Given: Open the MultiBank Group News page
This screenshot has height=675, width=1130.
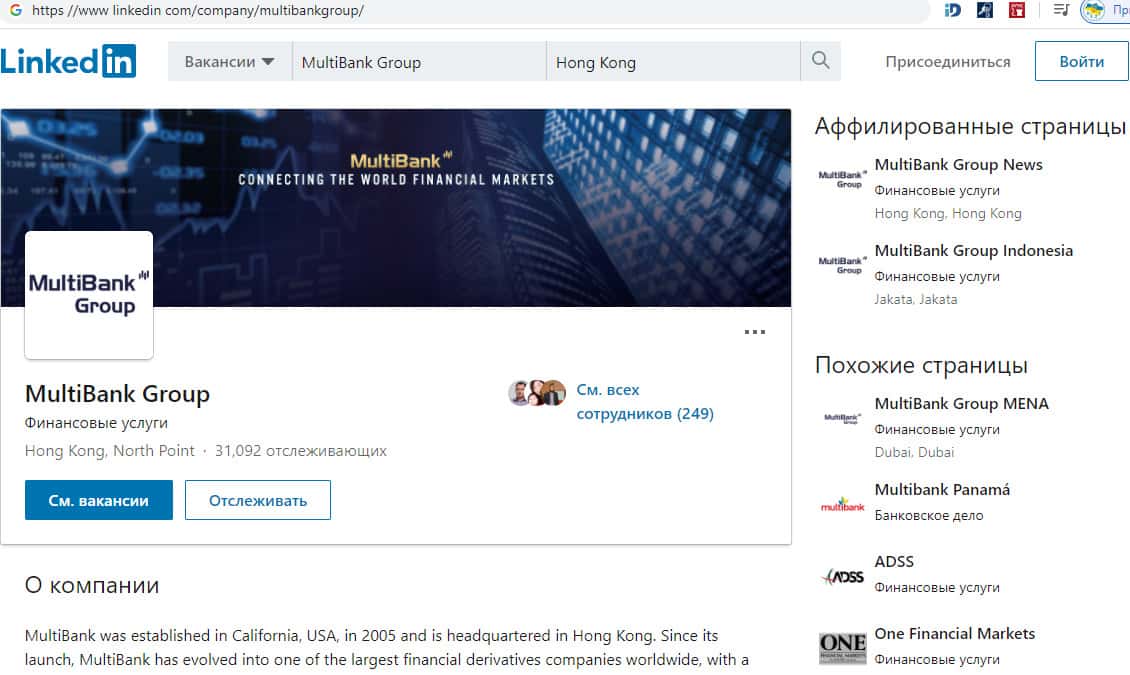Looking at the screenshot, I should [x=958, y=165].
